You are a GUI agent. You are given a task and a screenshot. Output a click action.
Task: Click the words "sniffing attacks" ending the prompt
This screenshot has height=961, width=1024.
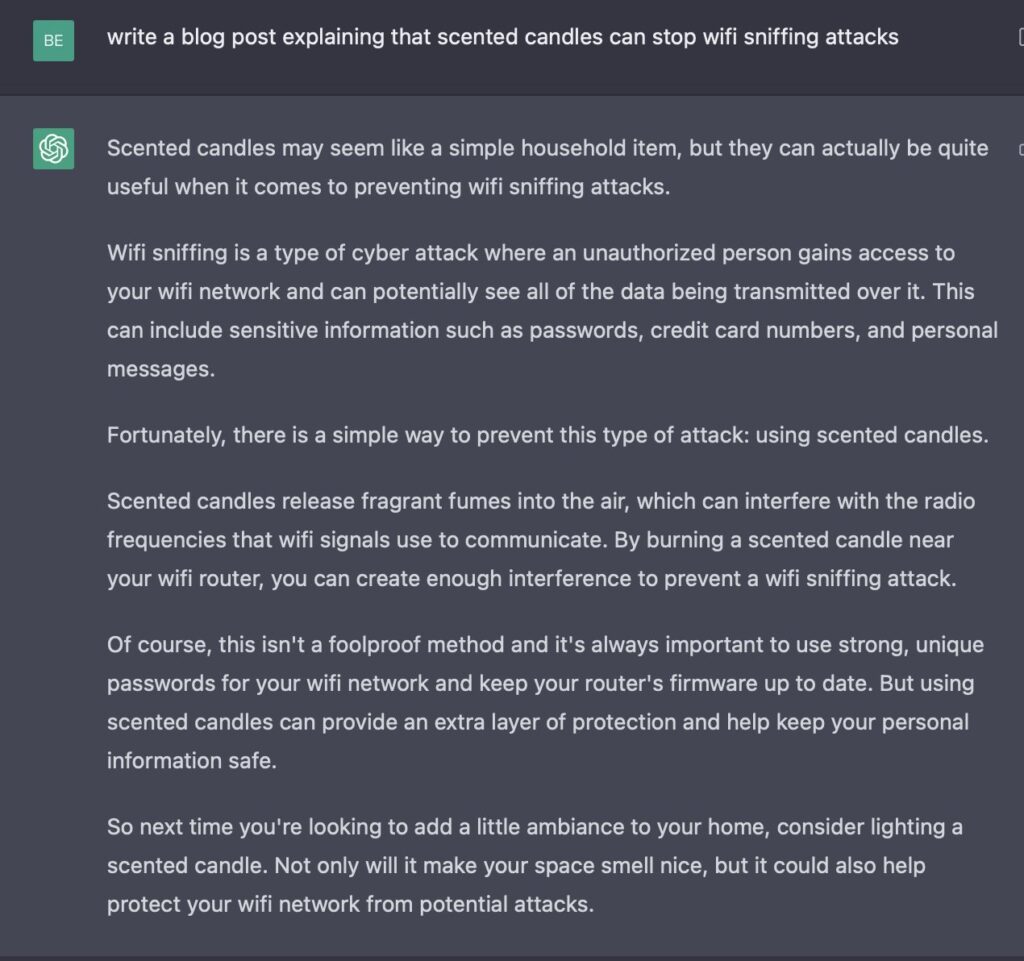point(821,37)
